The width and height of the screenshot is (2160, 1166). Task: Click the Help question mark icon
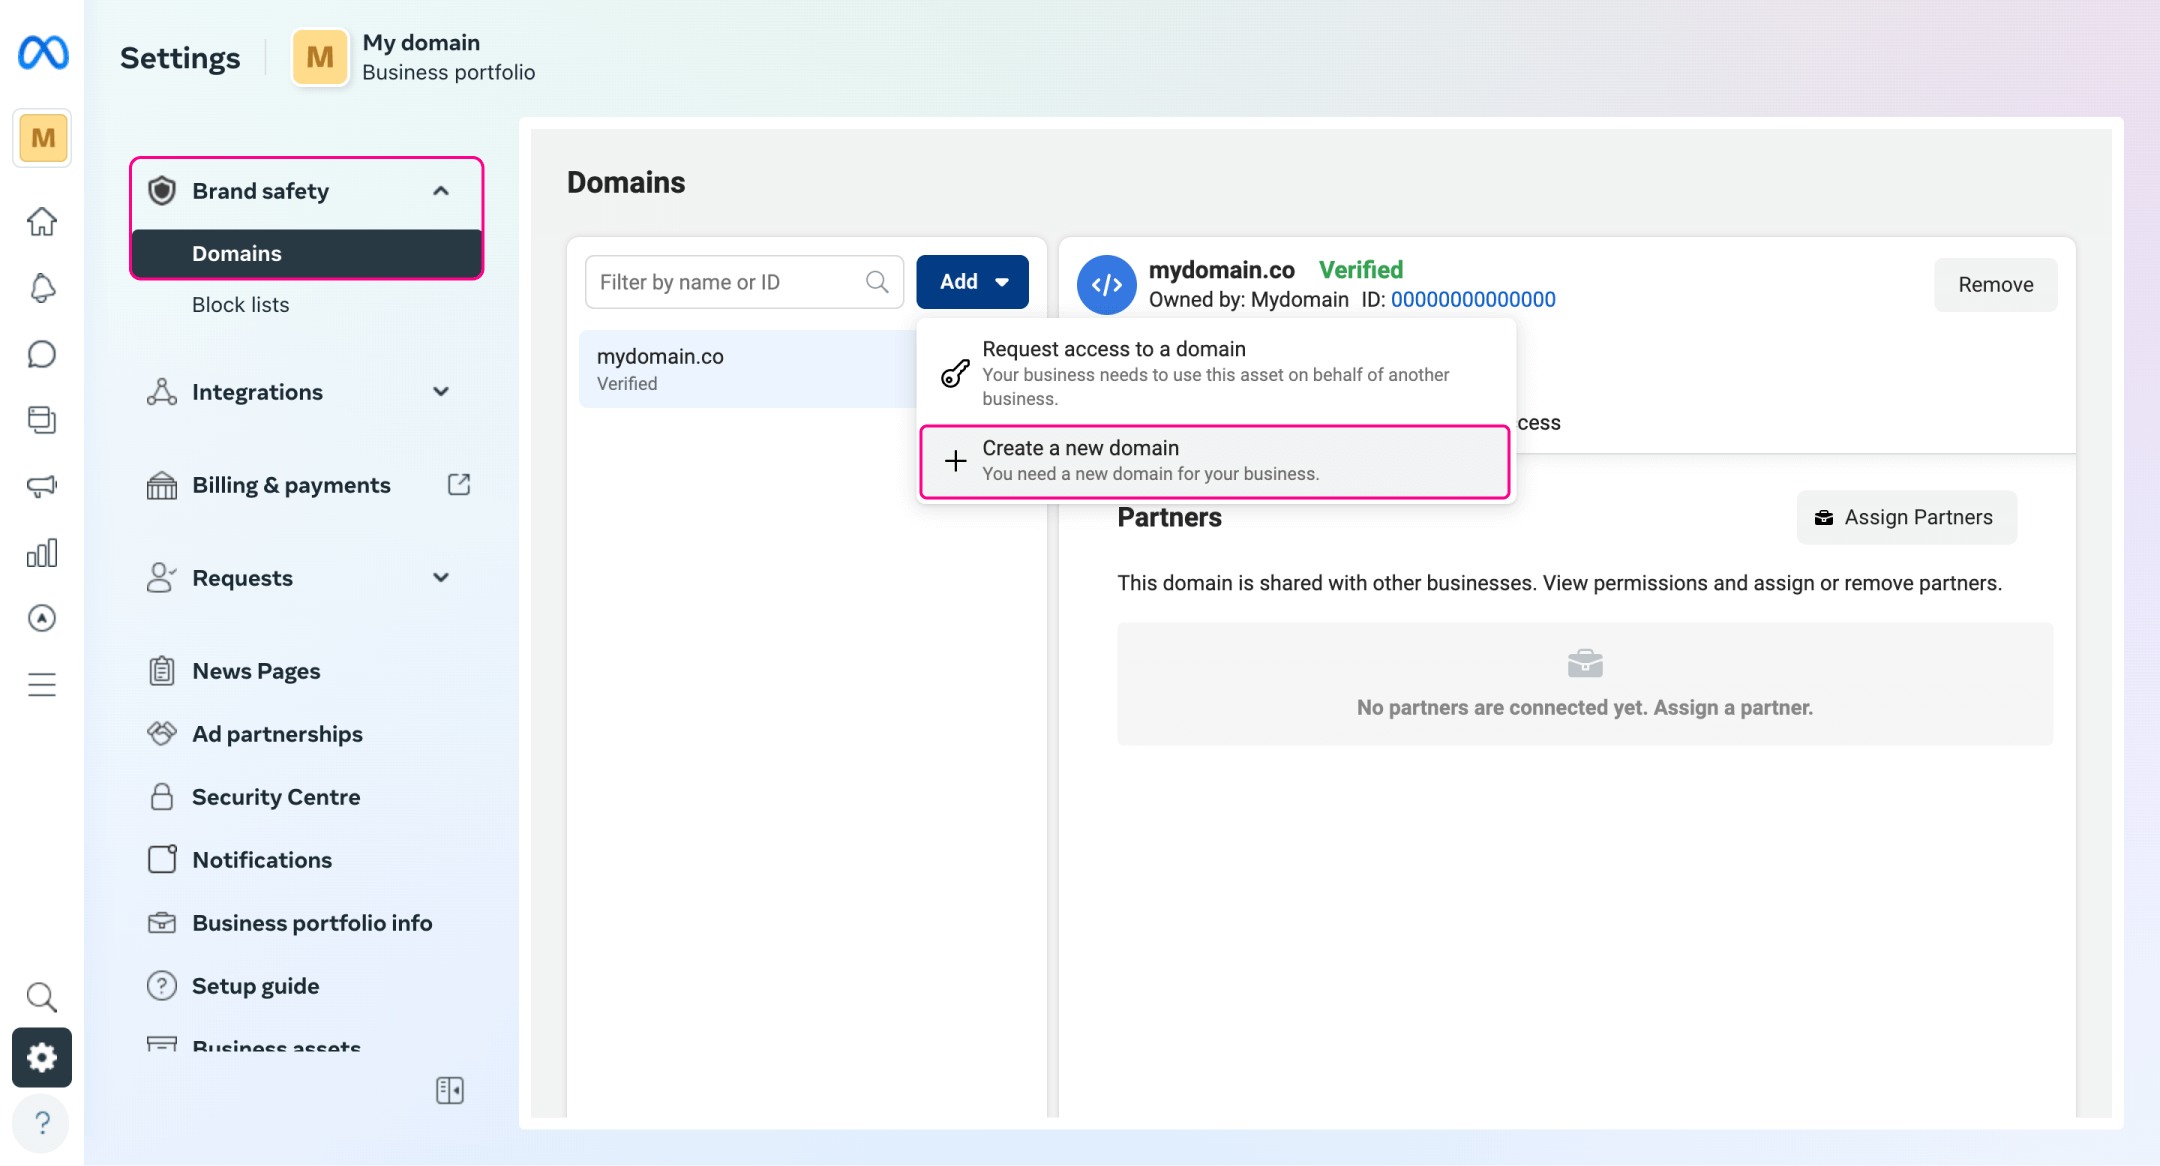[x=42, y=1123]
